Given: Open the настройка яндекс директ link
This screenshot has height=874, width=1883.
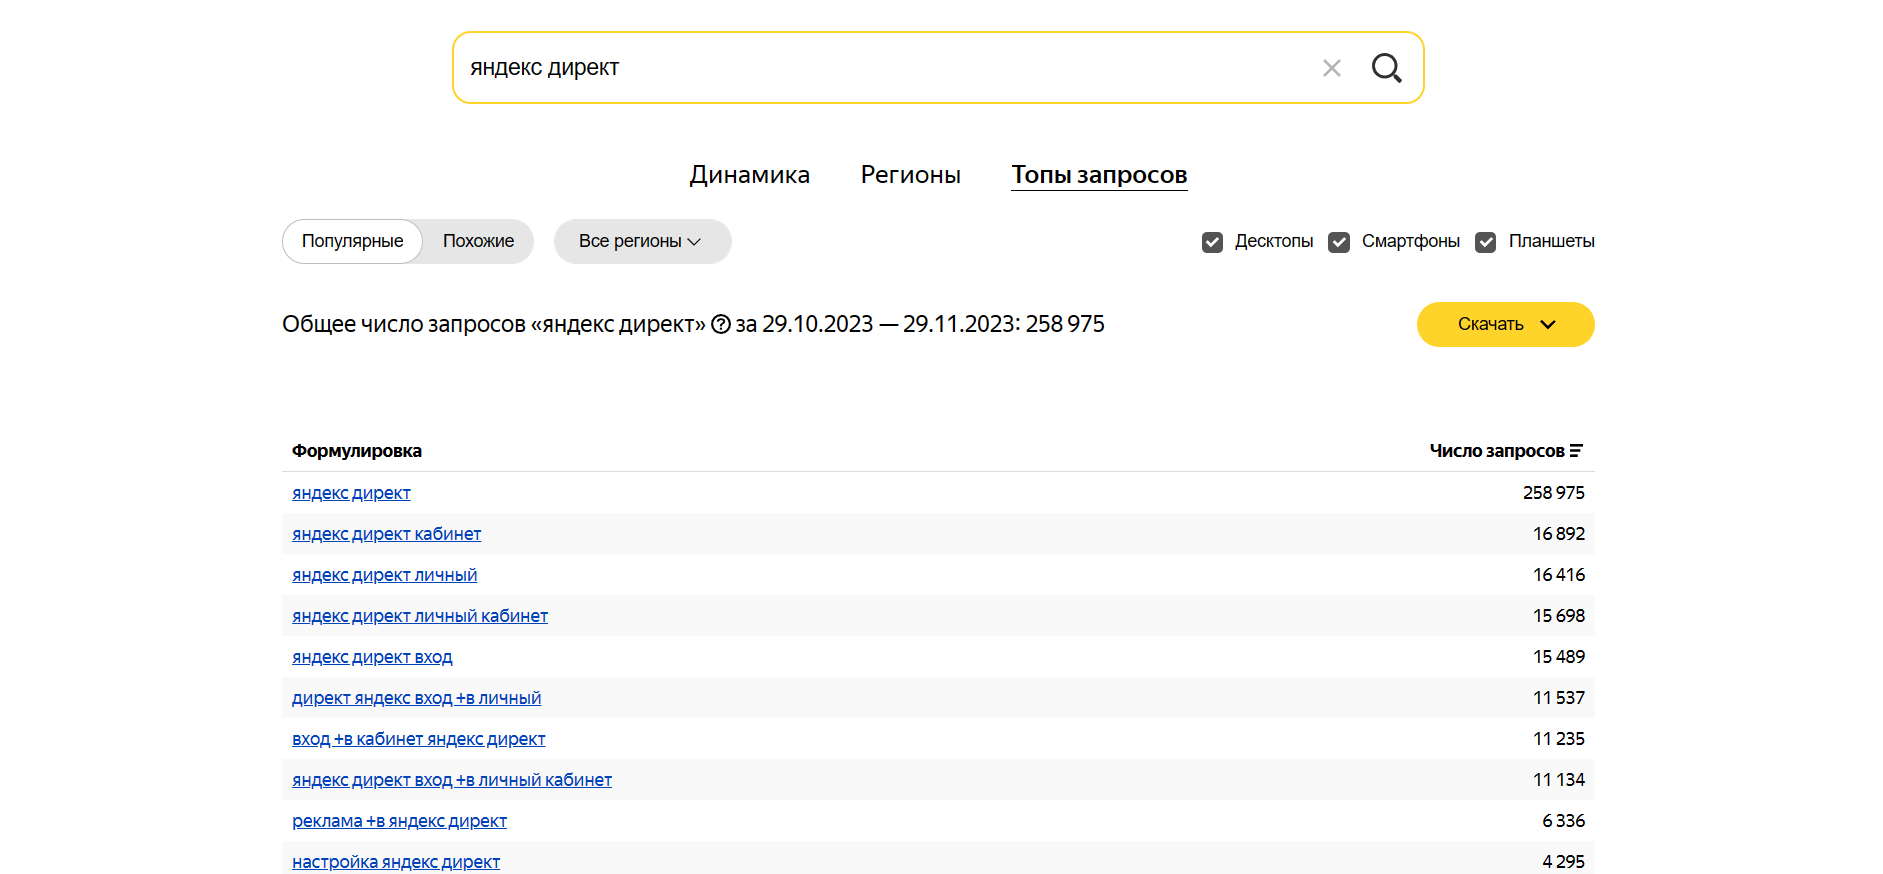Looking at the screenshot, I should click(x=396, y=862).
